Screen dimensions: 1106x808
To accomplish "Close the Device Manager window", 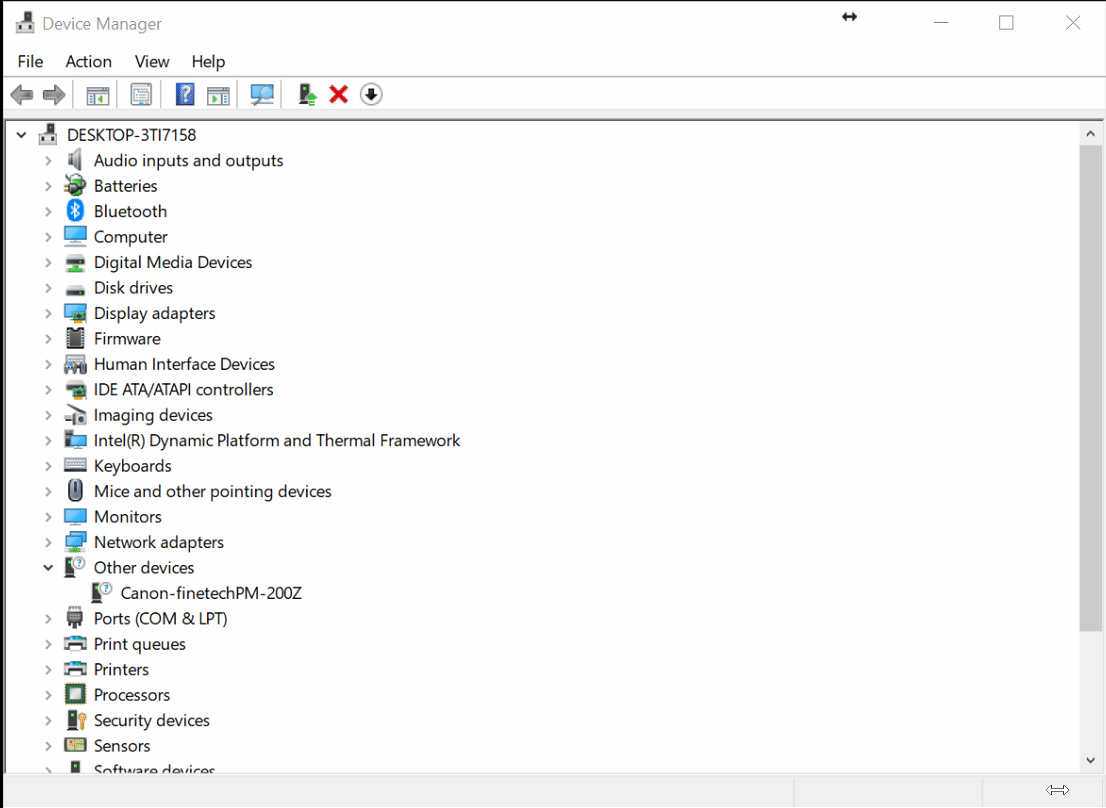I will [1073, 23].
